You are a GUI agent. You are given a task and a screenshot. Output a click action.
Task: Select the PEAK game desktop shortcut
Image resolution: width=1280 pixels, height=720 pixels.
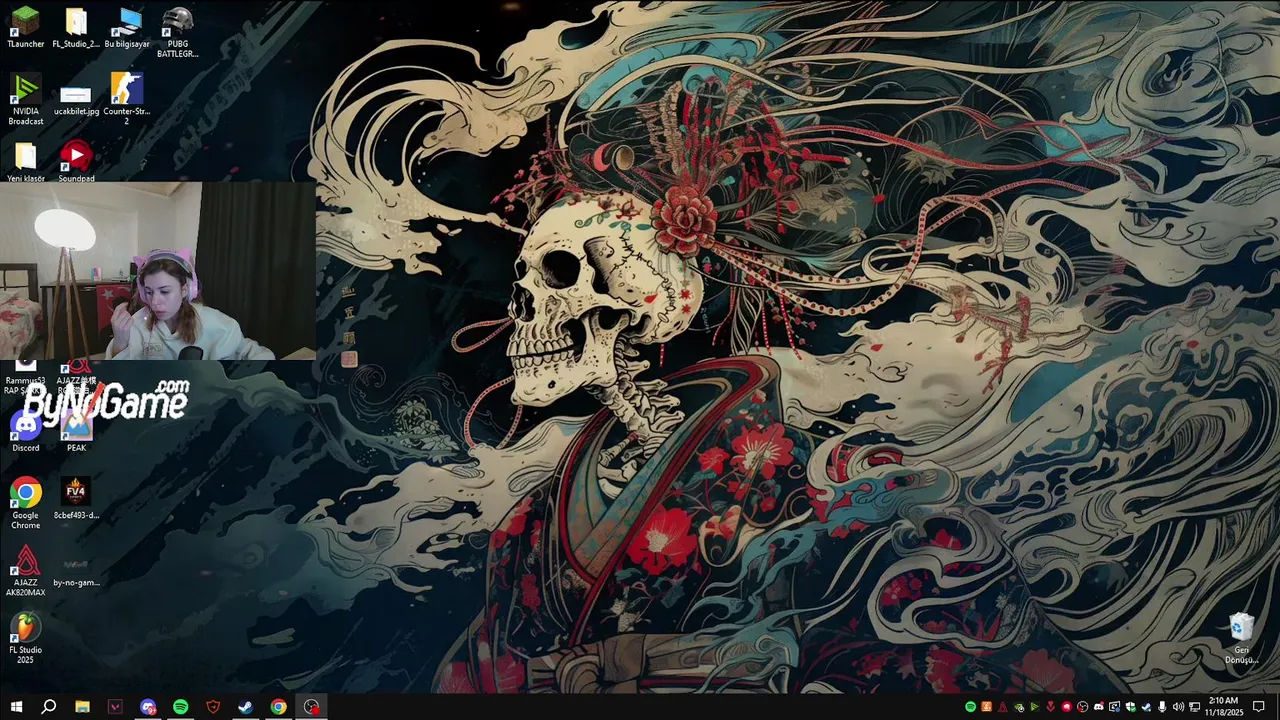point(76,430)
